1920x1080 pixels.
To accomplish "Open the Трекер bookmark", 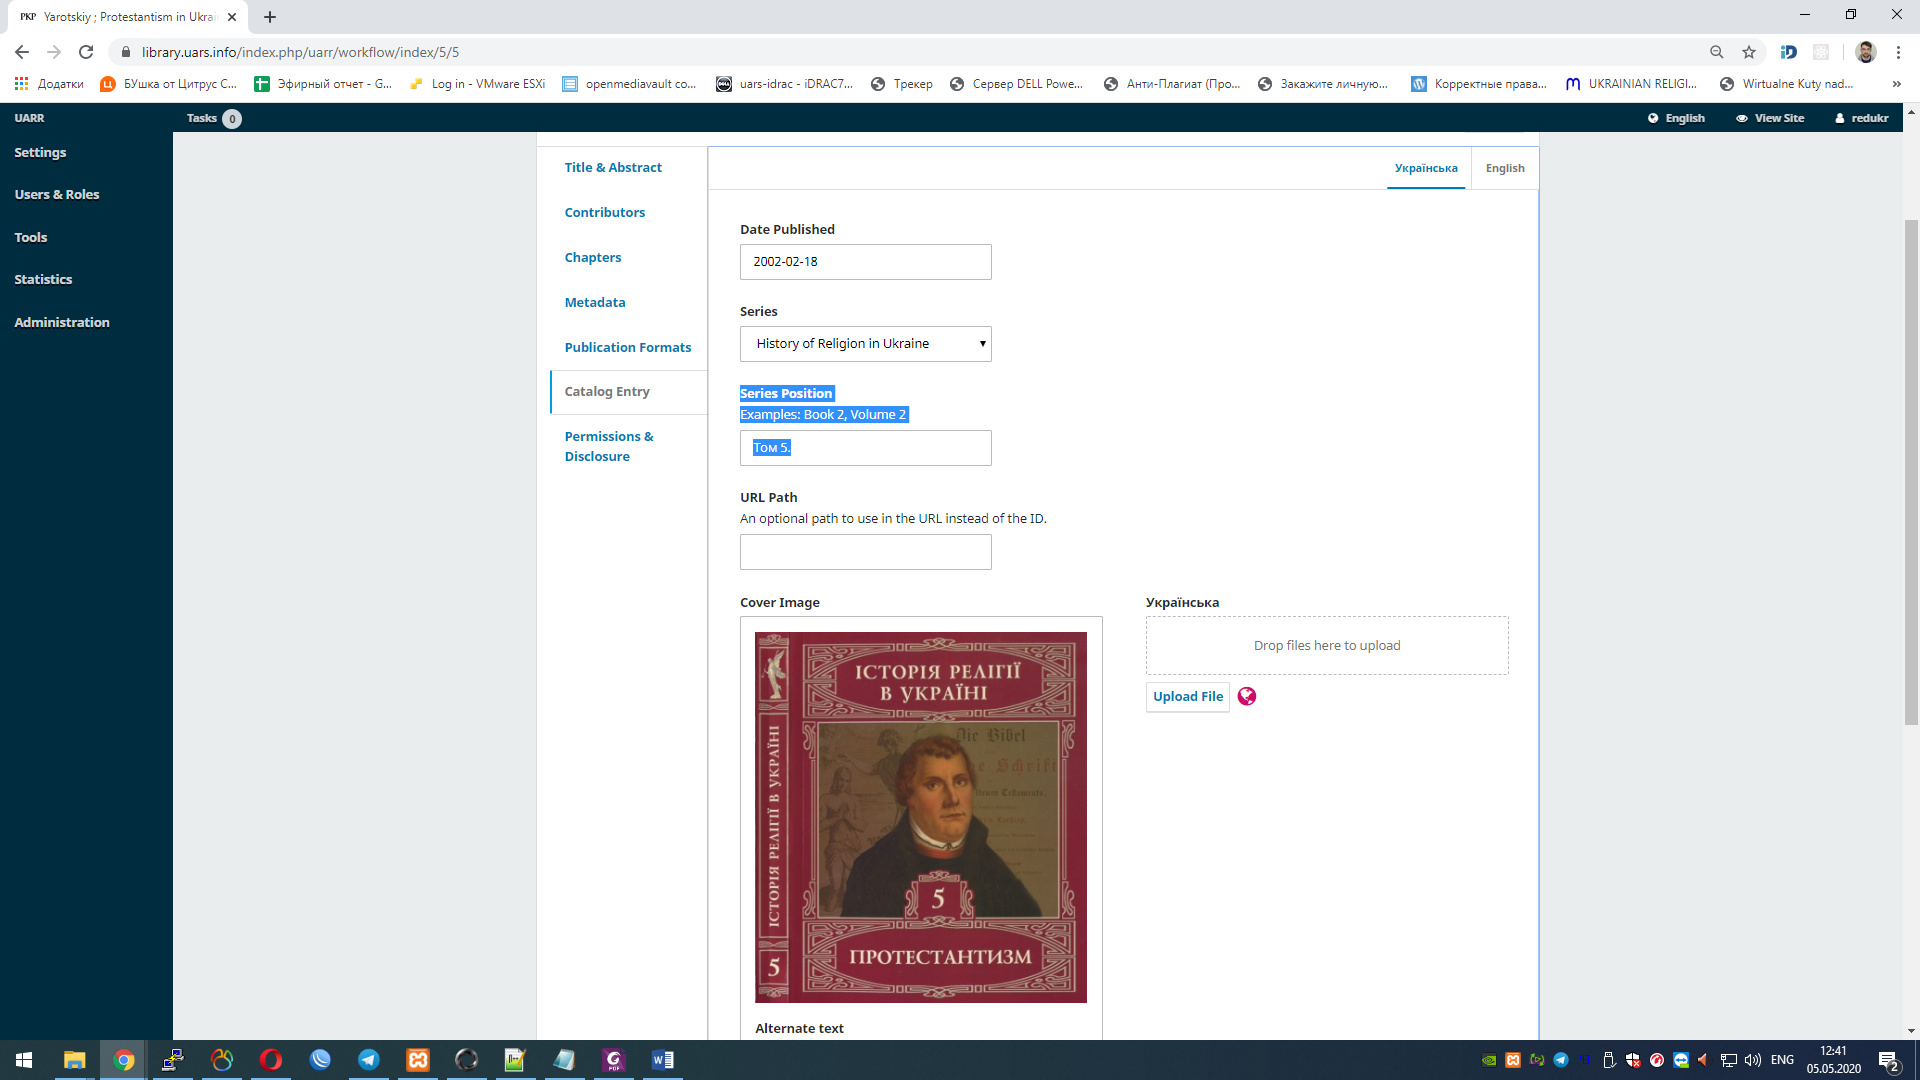I will click(901, 84).
